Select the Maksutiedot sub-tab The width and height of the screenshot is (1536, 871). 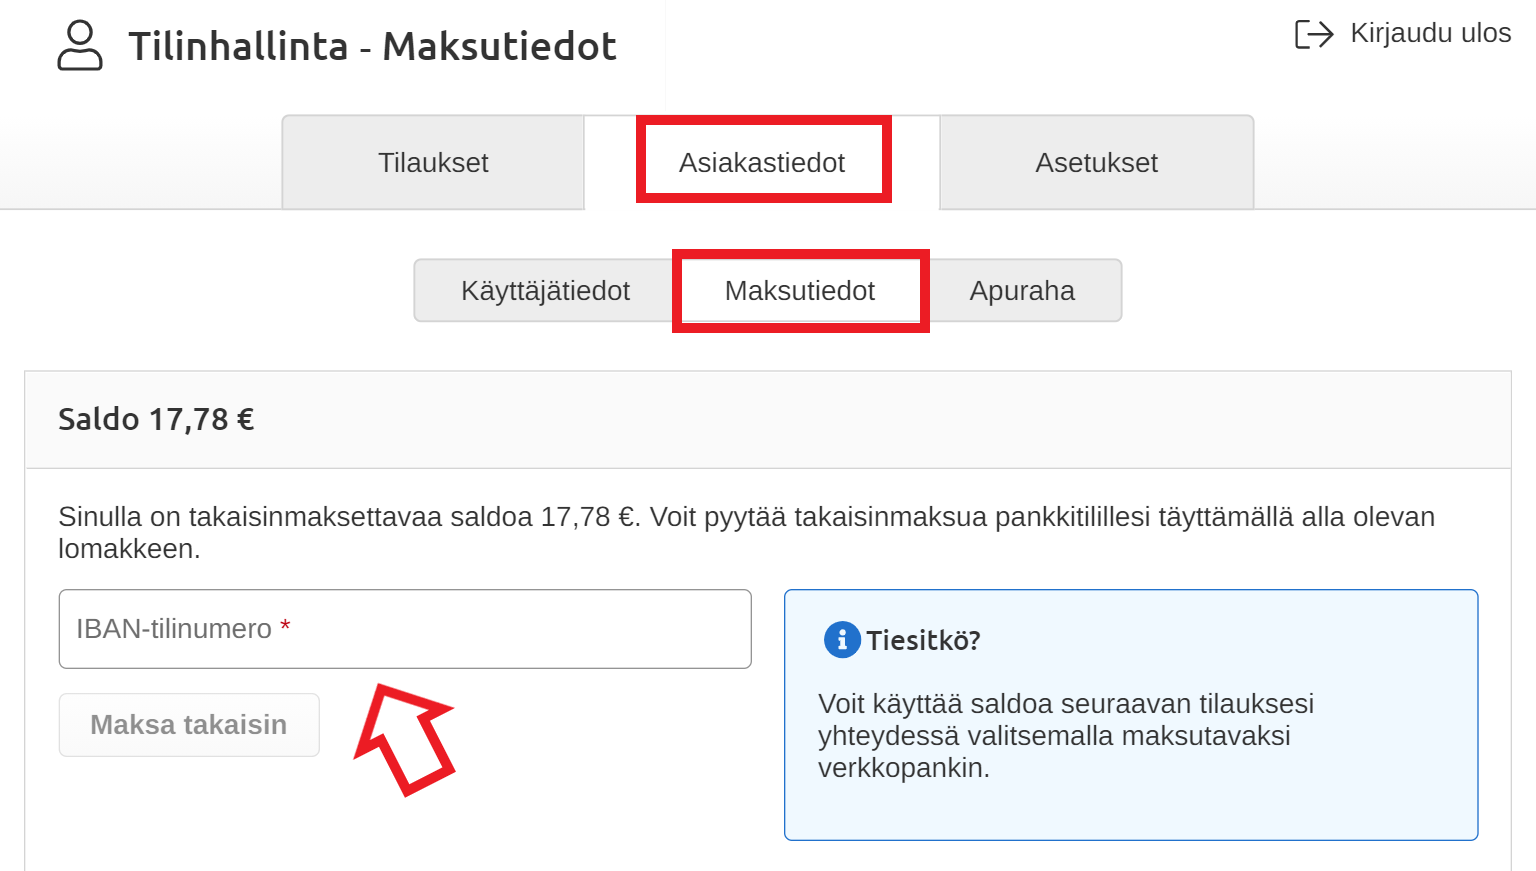[799, 291]
